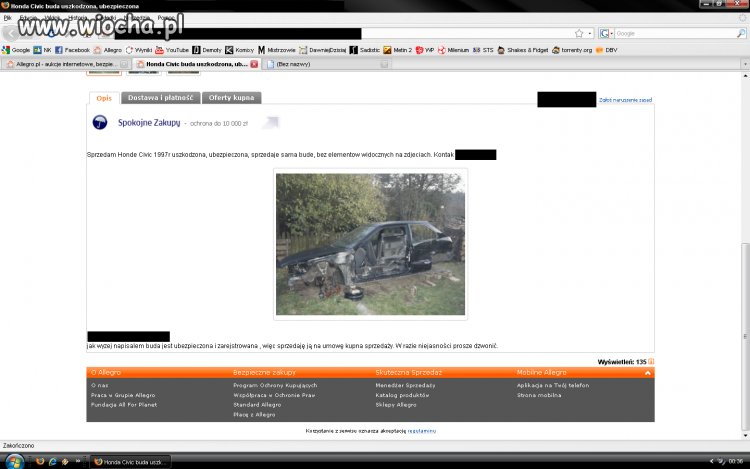Click into the Google search box
This screenshot has width=750, height=469.
pos(675,33)
